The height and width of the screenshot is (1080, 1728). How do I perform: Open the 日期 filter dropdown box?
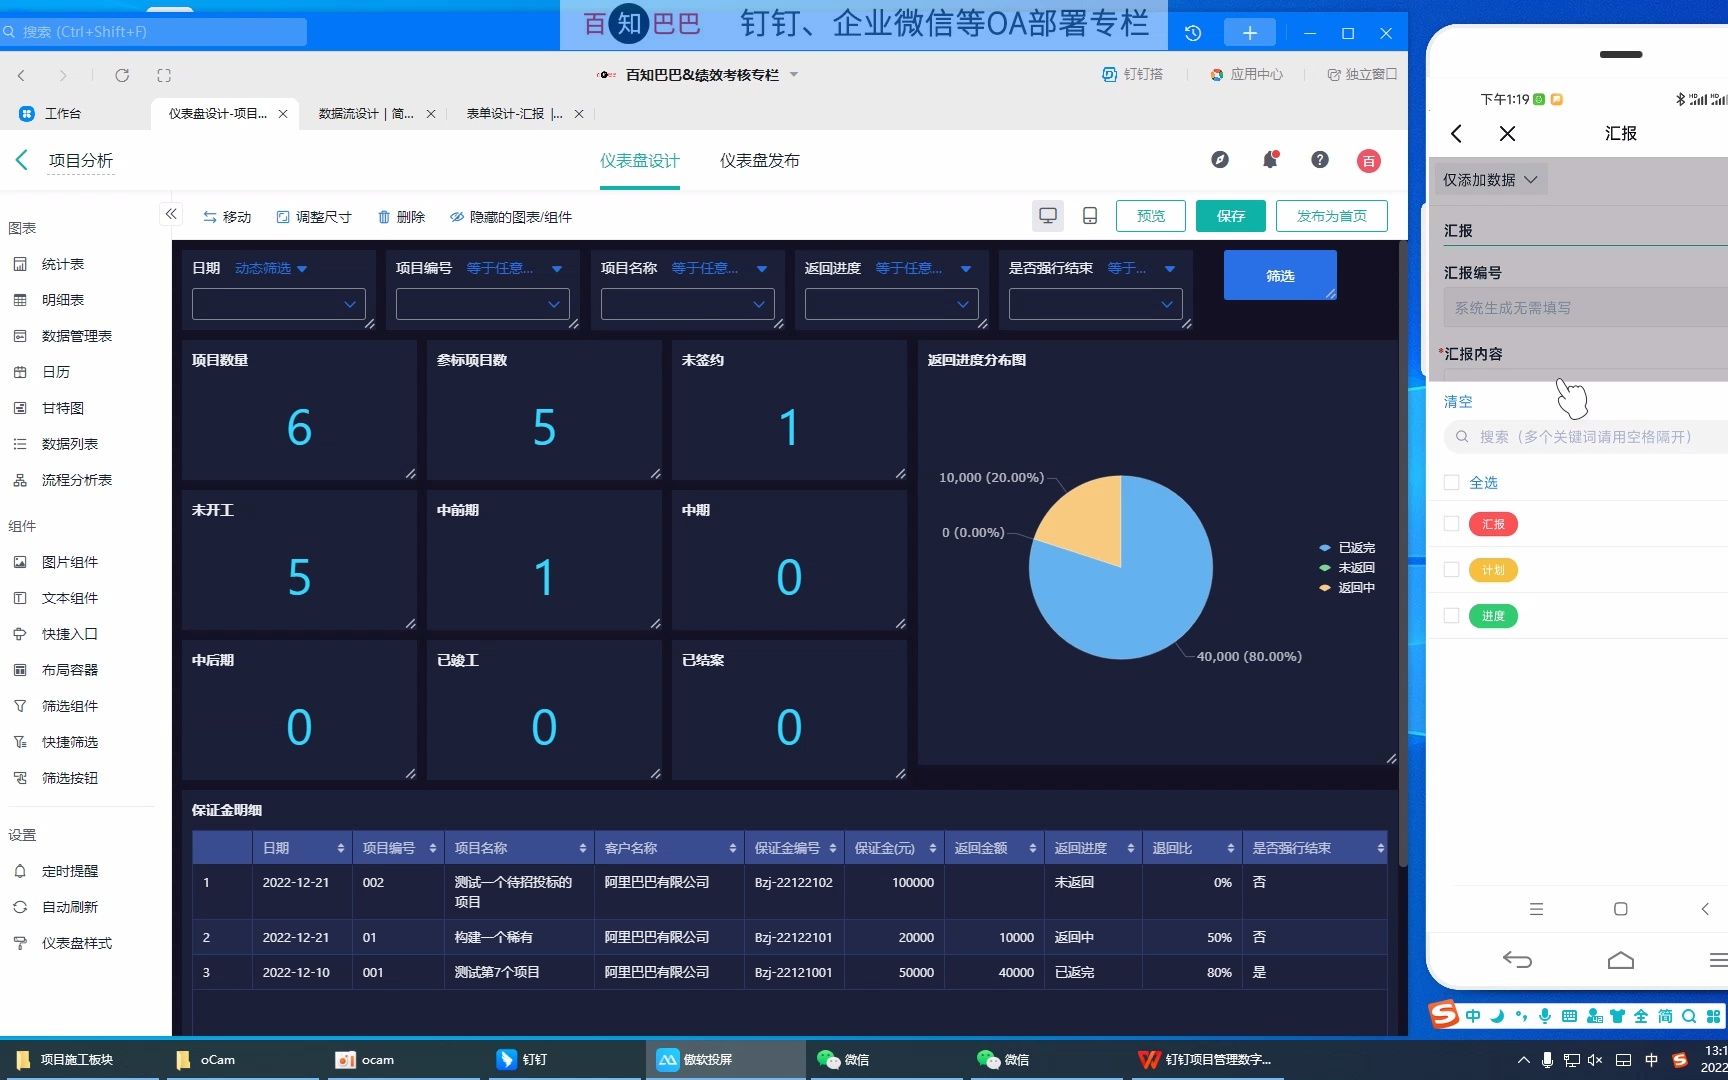(279, 304)
